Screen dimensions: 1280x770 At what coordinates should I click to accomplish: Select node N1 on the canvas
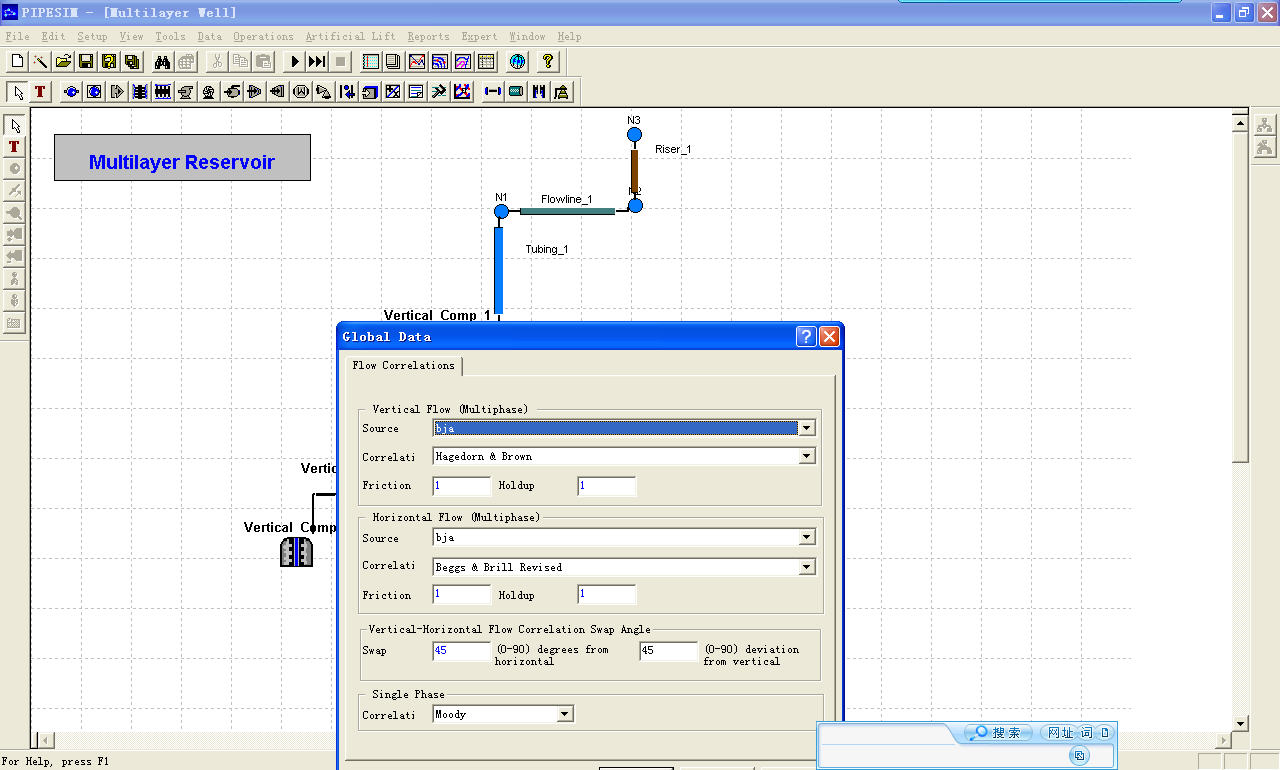click(x=502, y=211)
